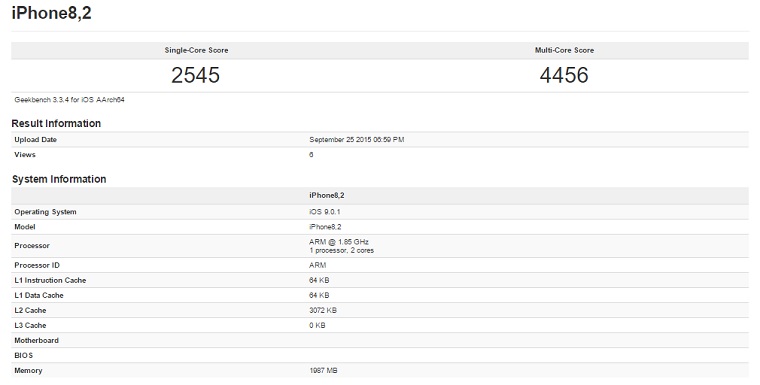Click the ARM @ 1.85 GHz value
760x385 pixels.
point(339,241)
